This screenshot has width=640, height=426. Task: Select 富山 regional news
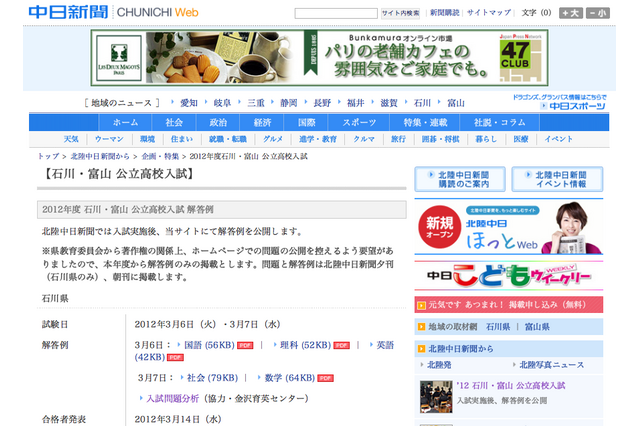pyautogui.click(x=456, y=103)
